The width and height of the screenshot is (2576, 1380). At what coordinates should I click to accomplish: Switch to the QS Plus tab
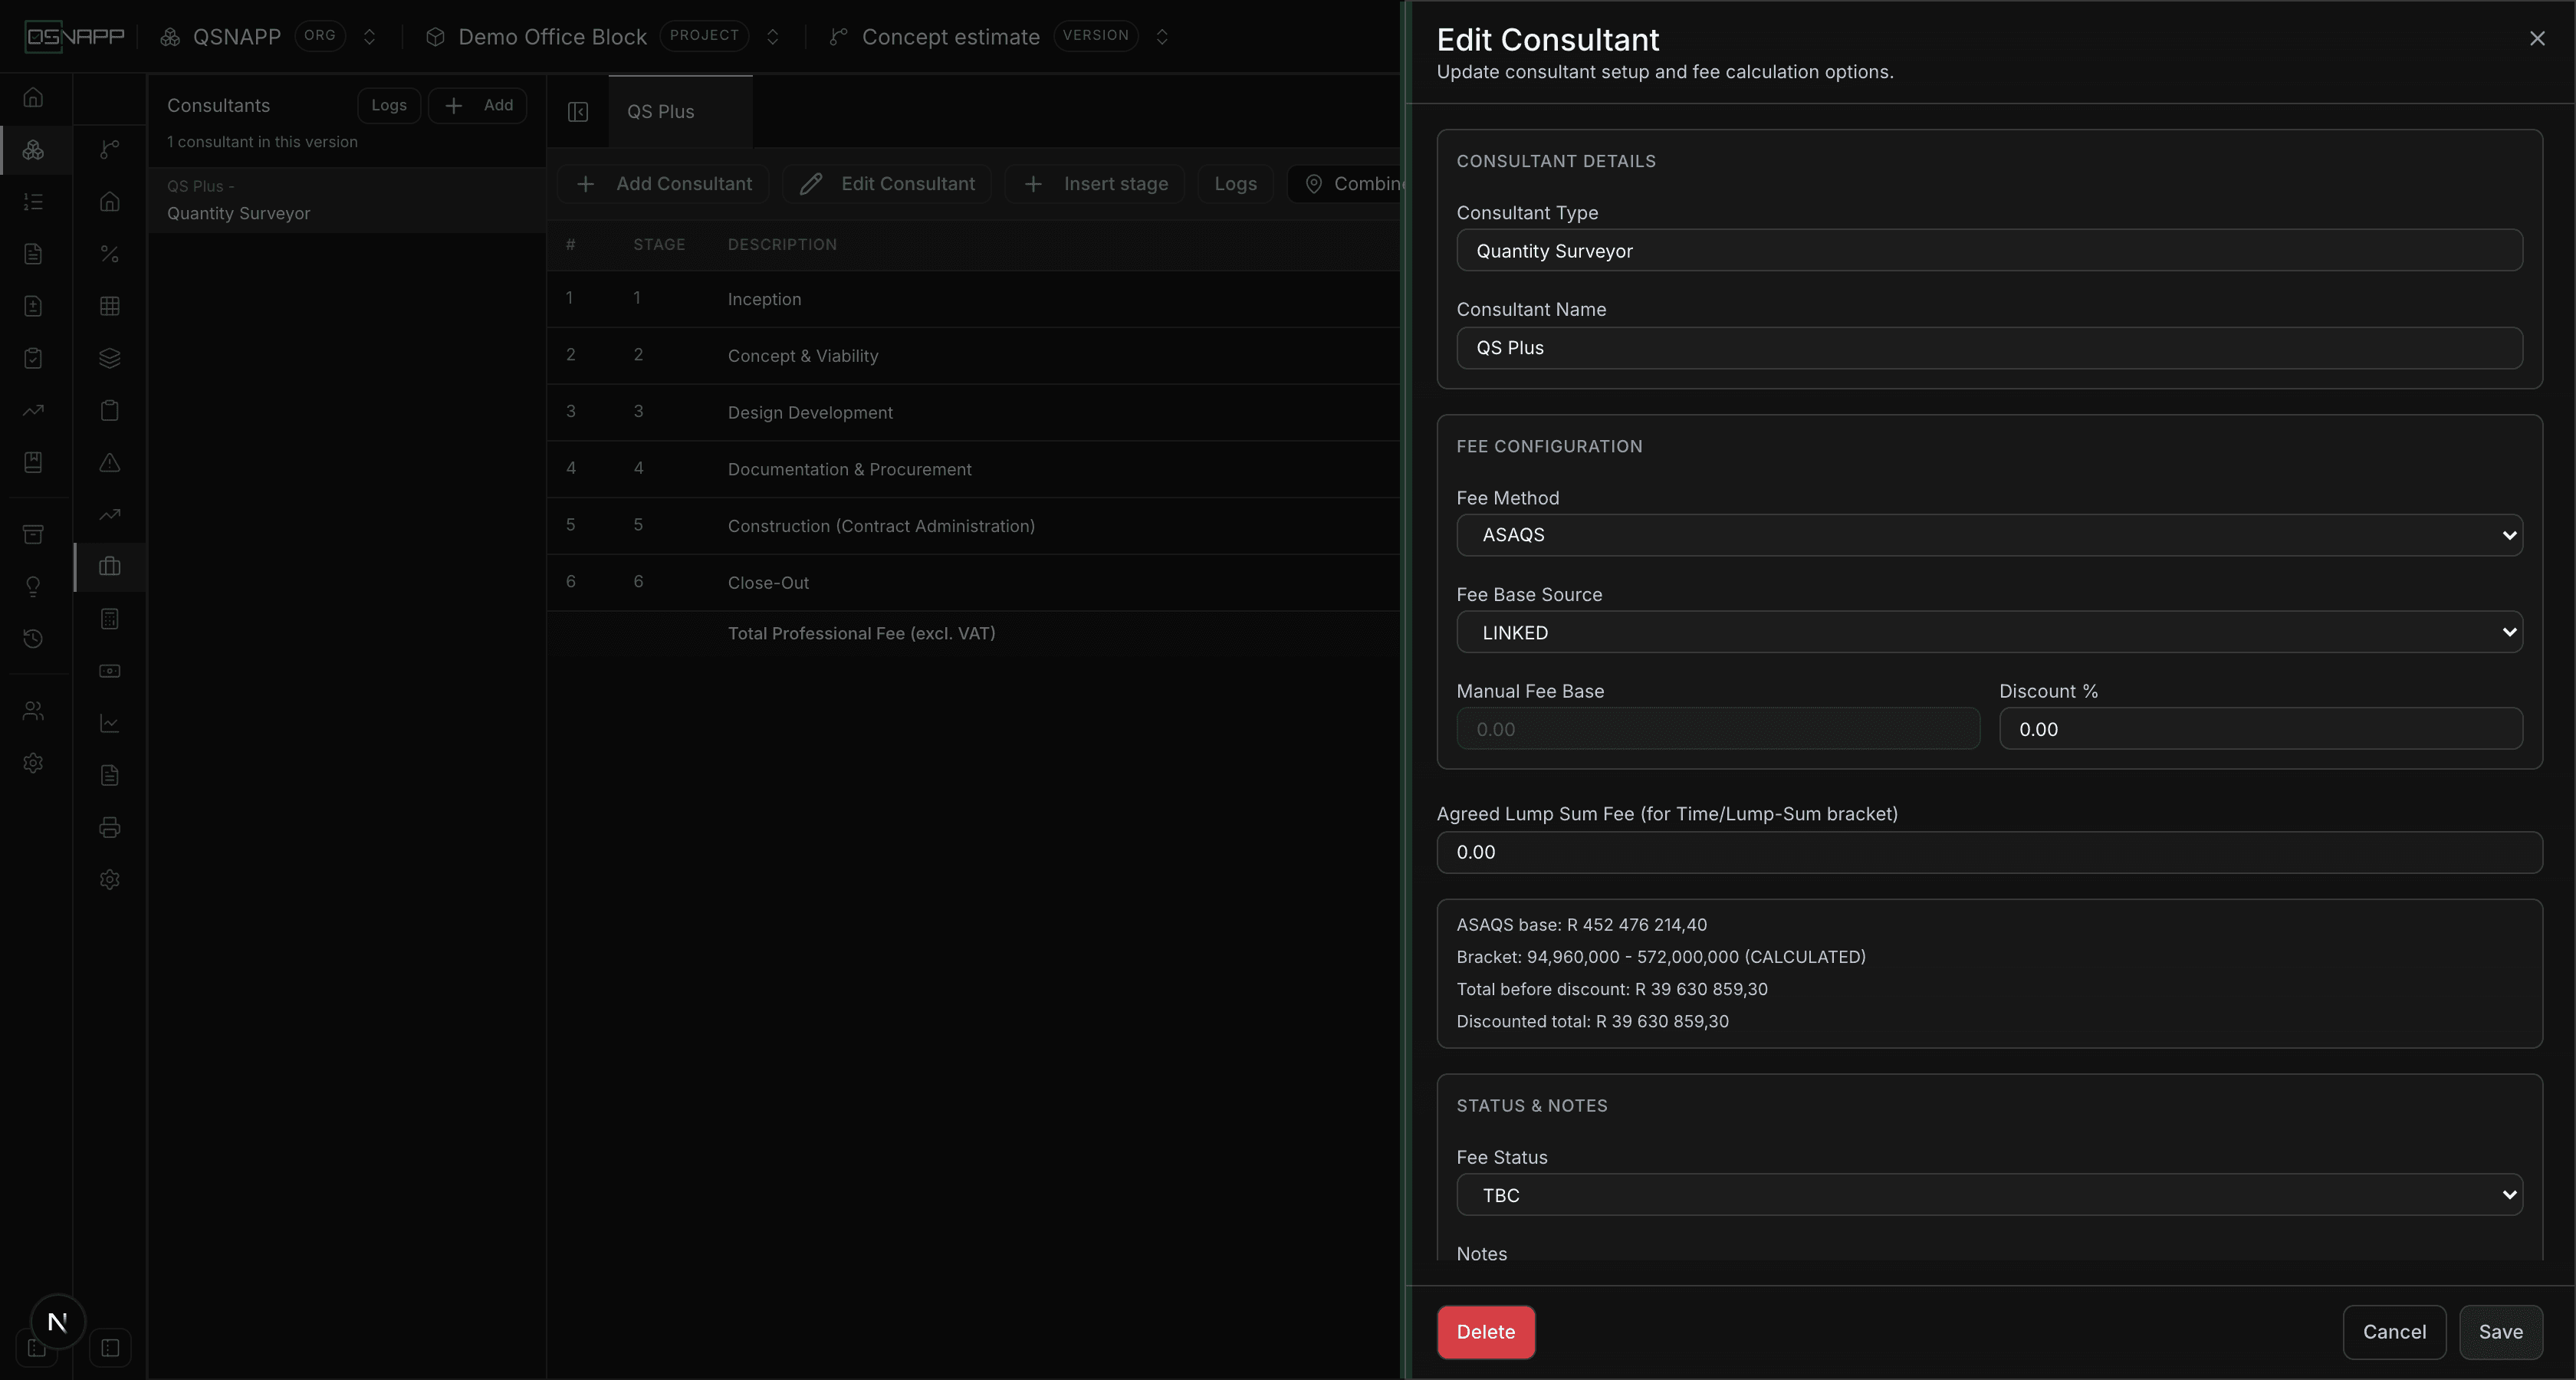click(x=680, y=111)
